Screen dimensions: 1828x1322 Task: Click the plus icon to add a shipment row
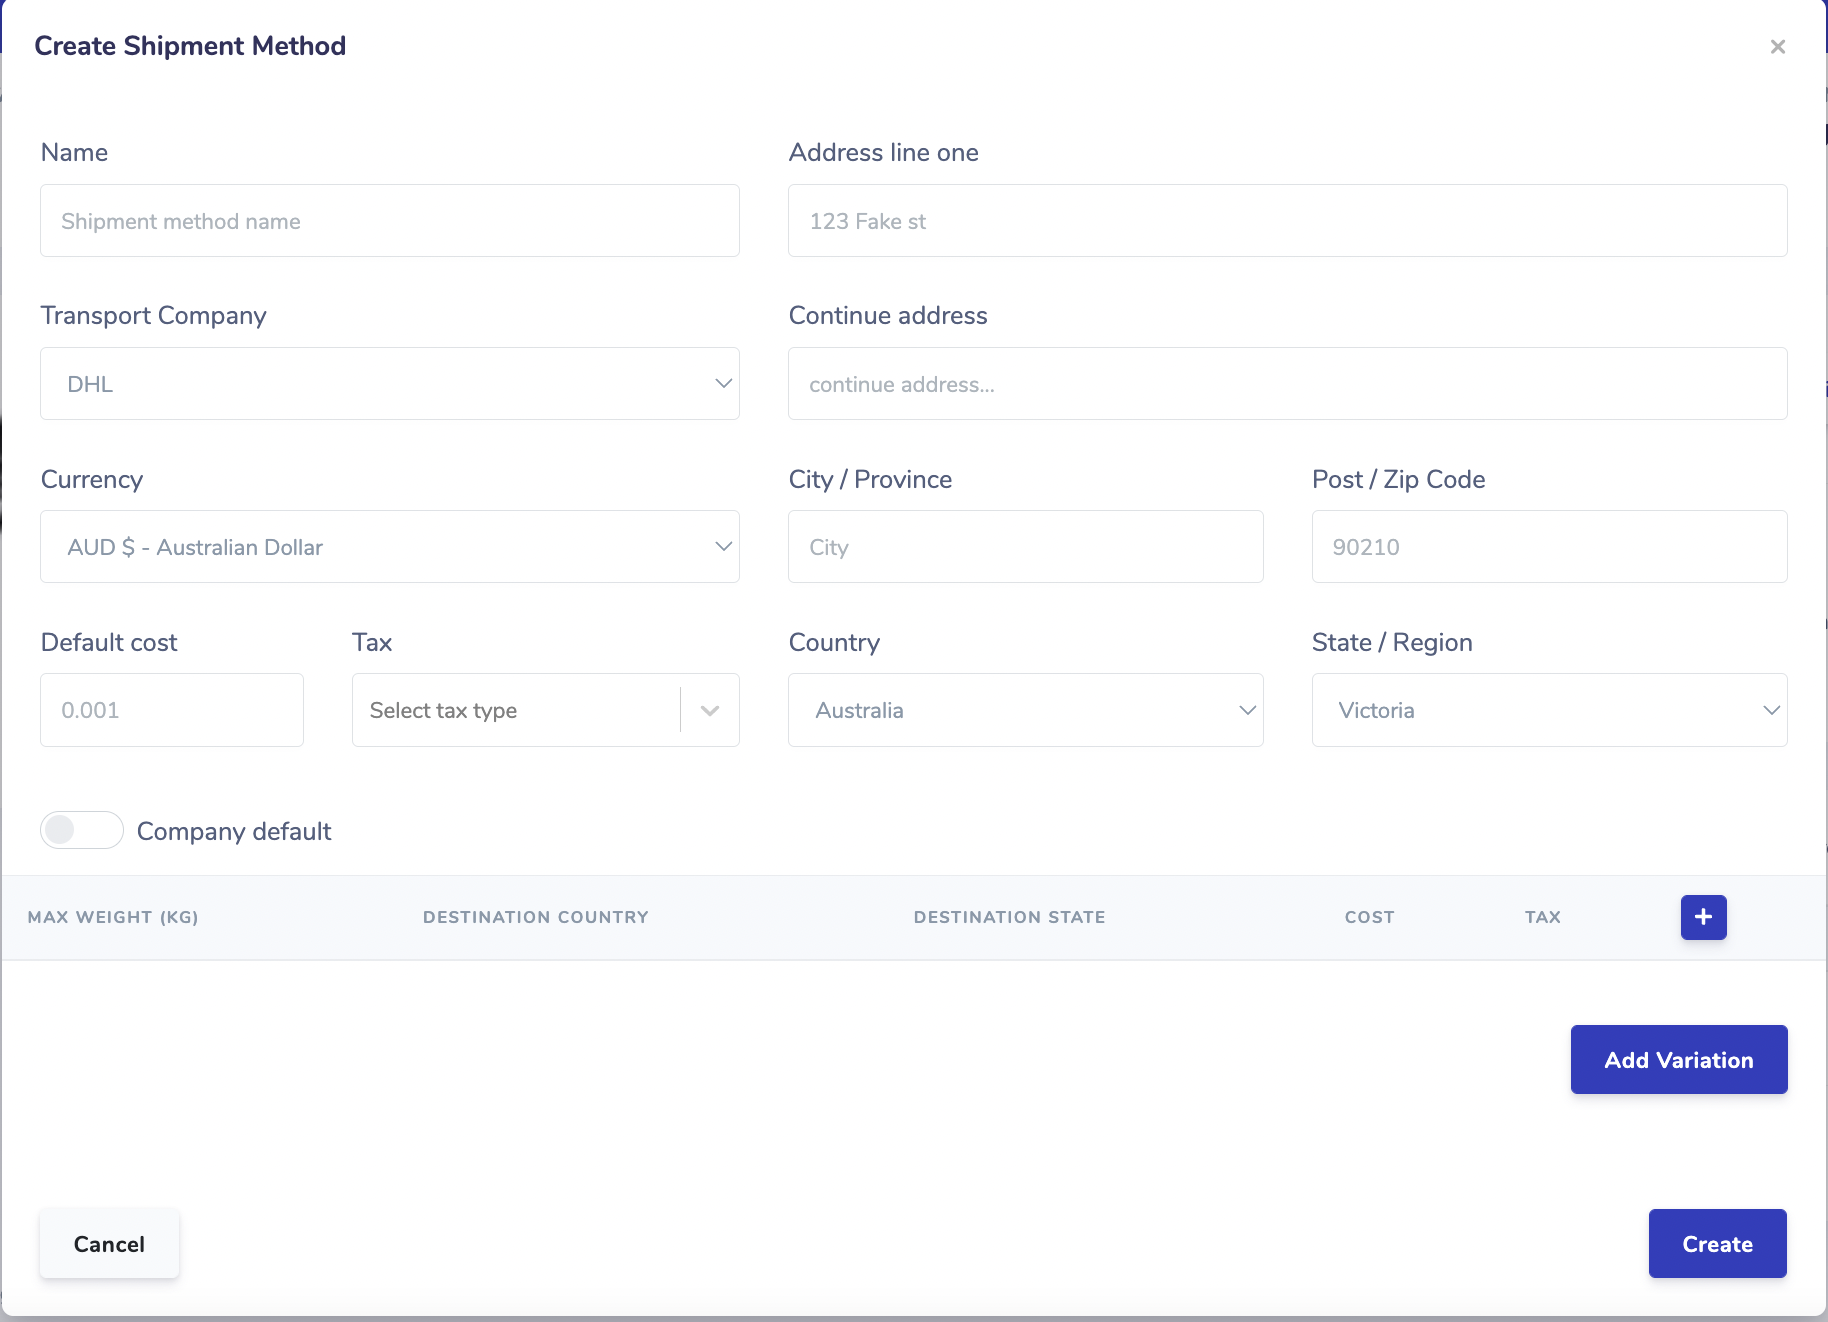coord(1703,917)
